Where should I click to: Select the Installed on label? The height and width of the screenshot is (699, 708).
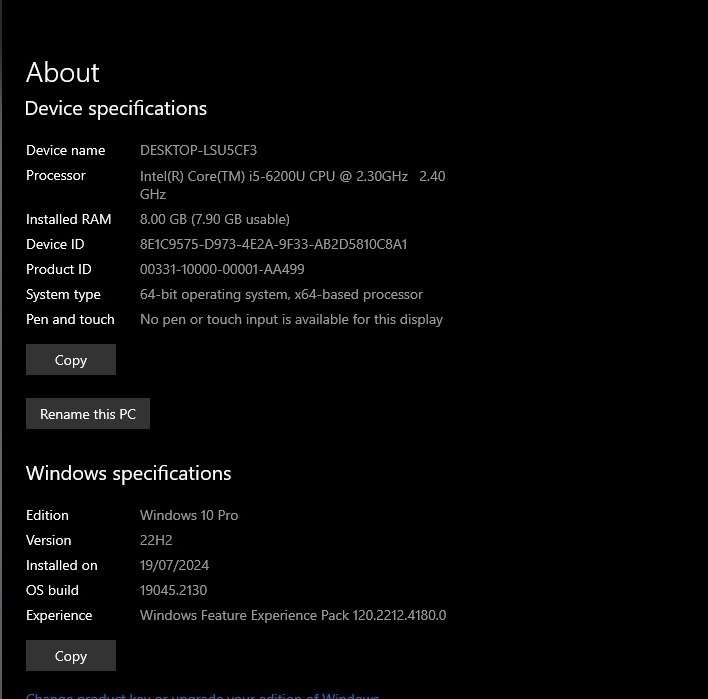62,565
